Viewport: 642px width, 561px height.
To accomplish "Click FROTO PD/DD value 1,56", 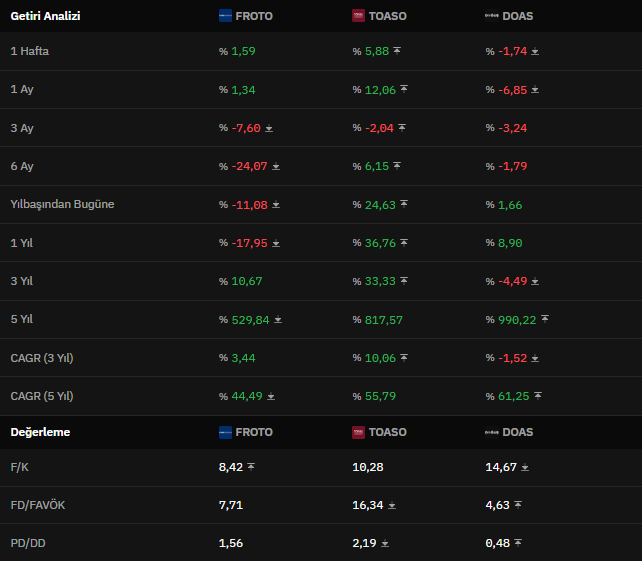I will coord(231,543).
